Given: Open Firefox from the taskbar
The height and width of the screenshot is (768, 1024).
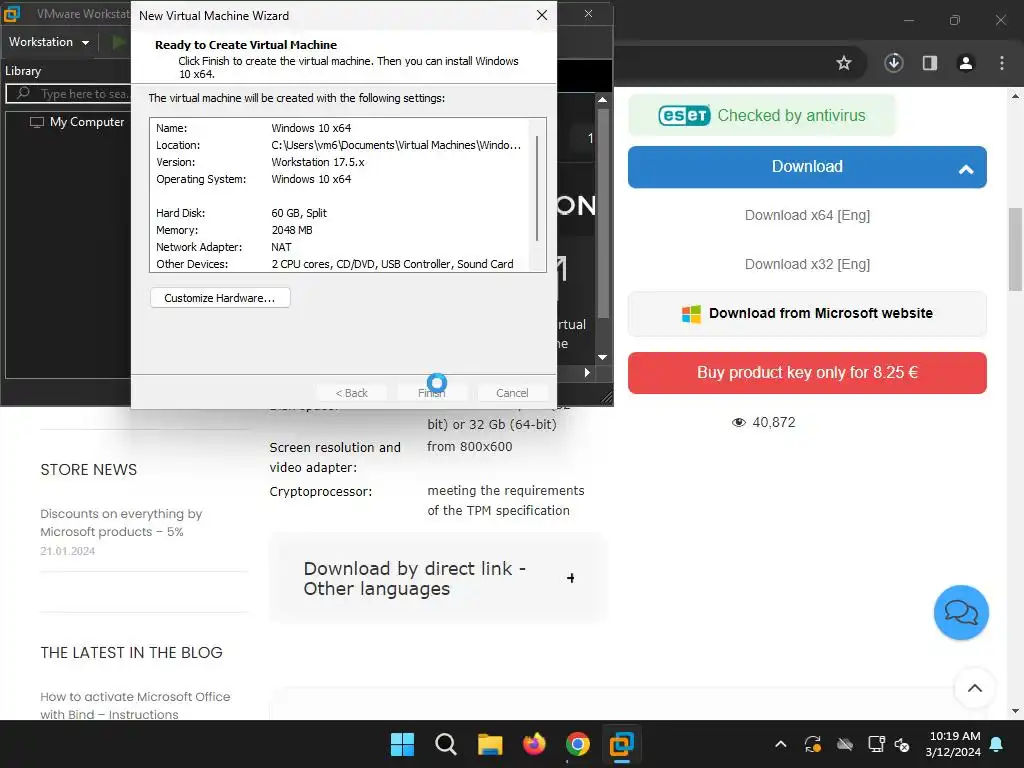Looking at the screenshot, I should (534, 744).
